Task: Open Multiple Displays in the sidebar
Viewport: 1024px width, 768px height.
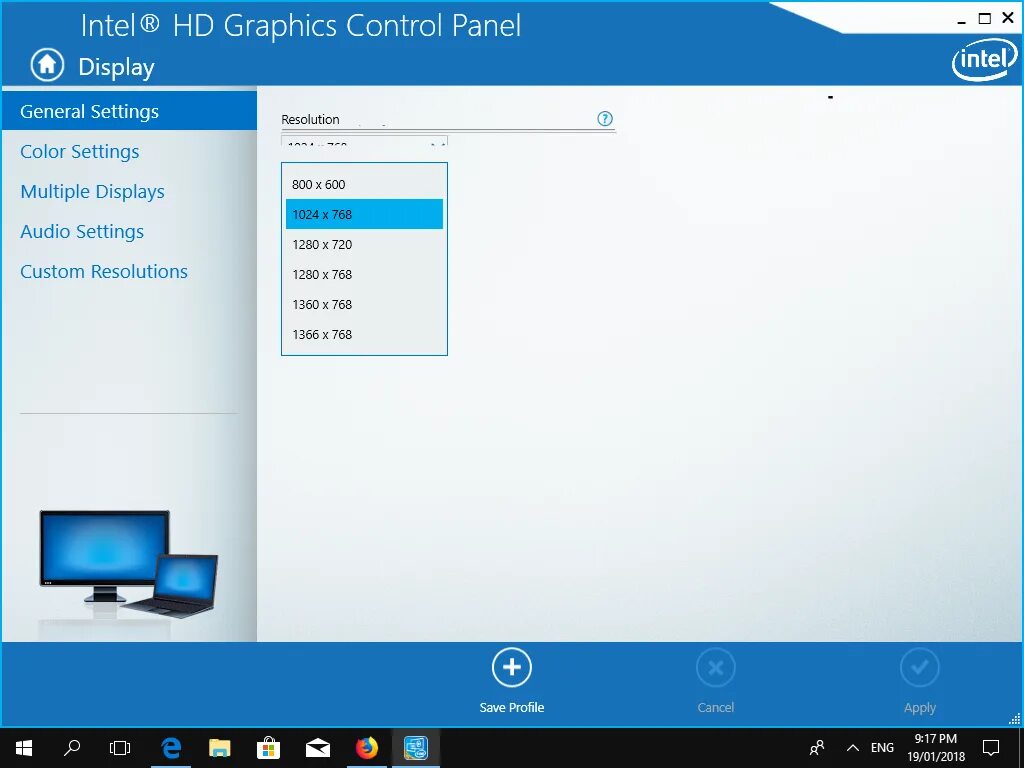Action: [x=92, y=191]
